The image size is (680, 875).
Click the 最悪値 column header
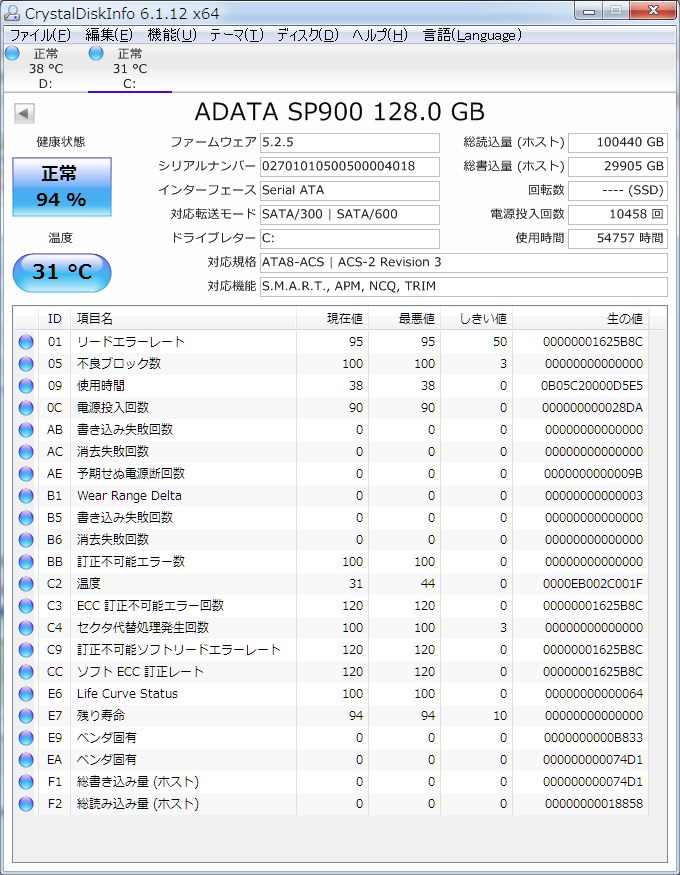(404, 319)
